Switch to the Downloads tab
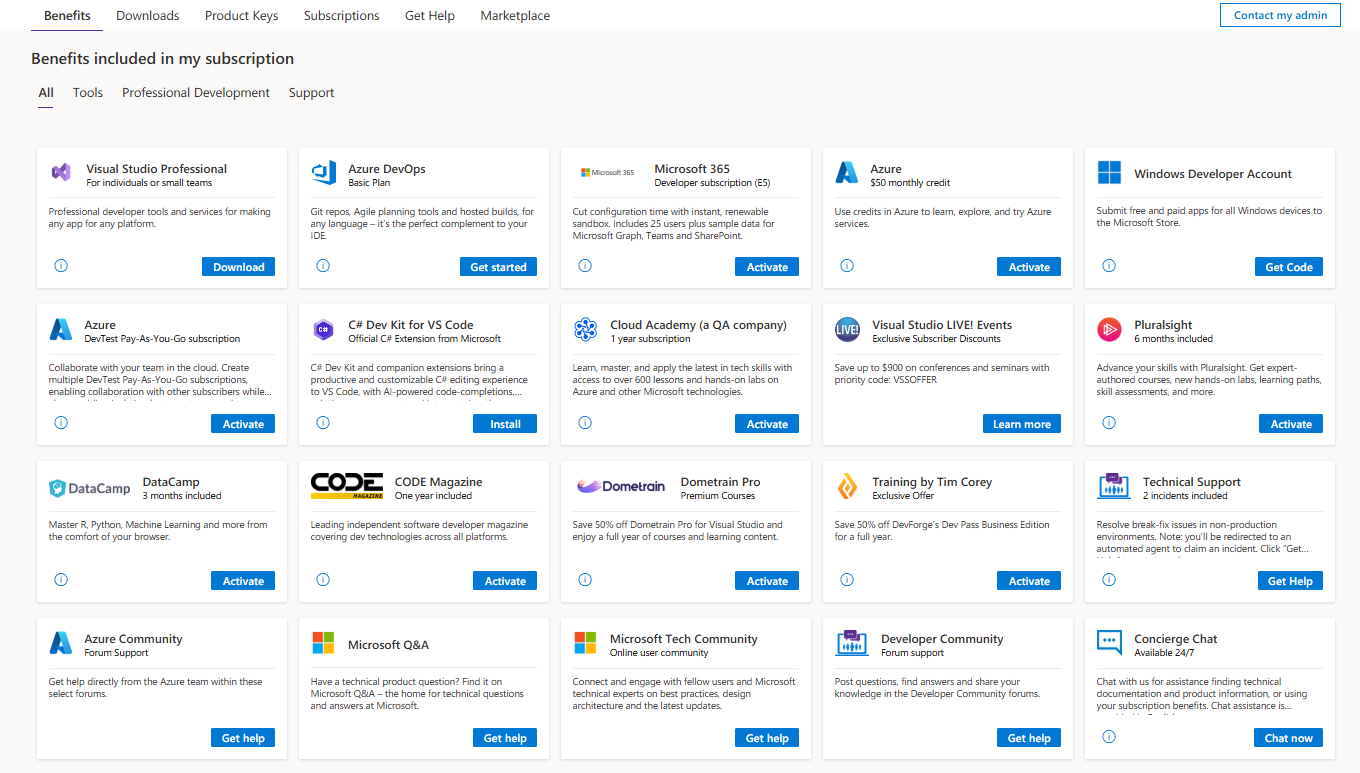This screenshot has height=773, width=1360. [148, 15]
